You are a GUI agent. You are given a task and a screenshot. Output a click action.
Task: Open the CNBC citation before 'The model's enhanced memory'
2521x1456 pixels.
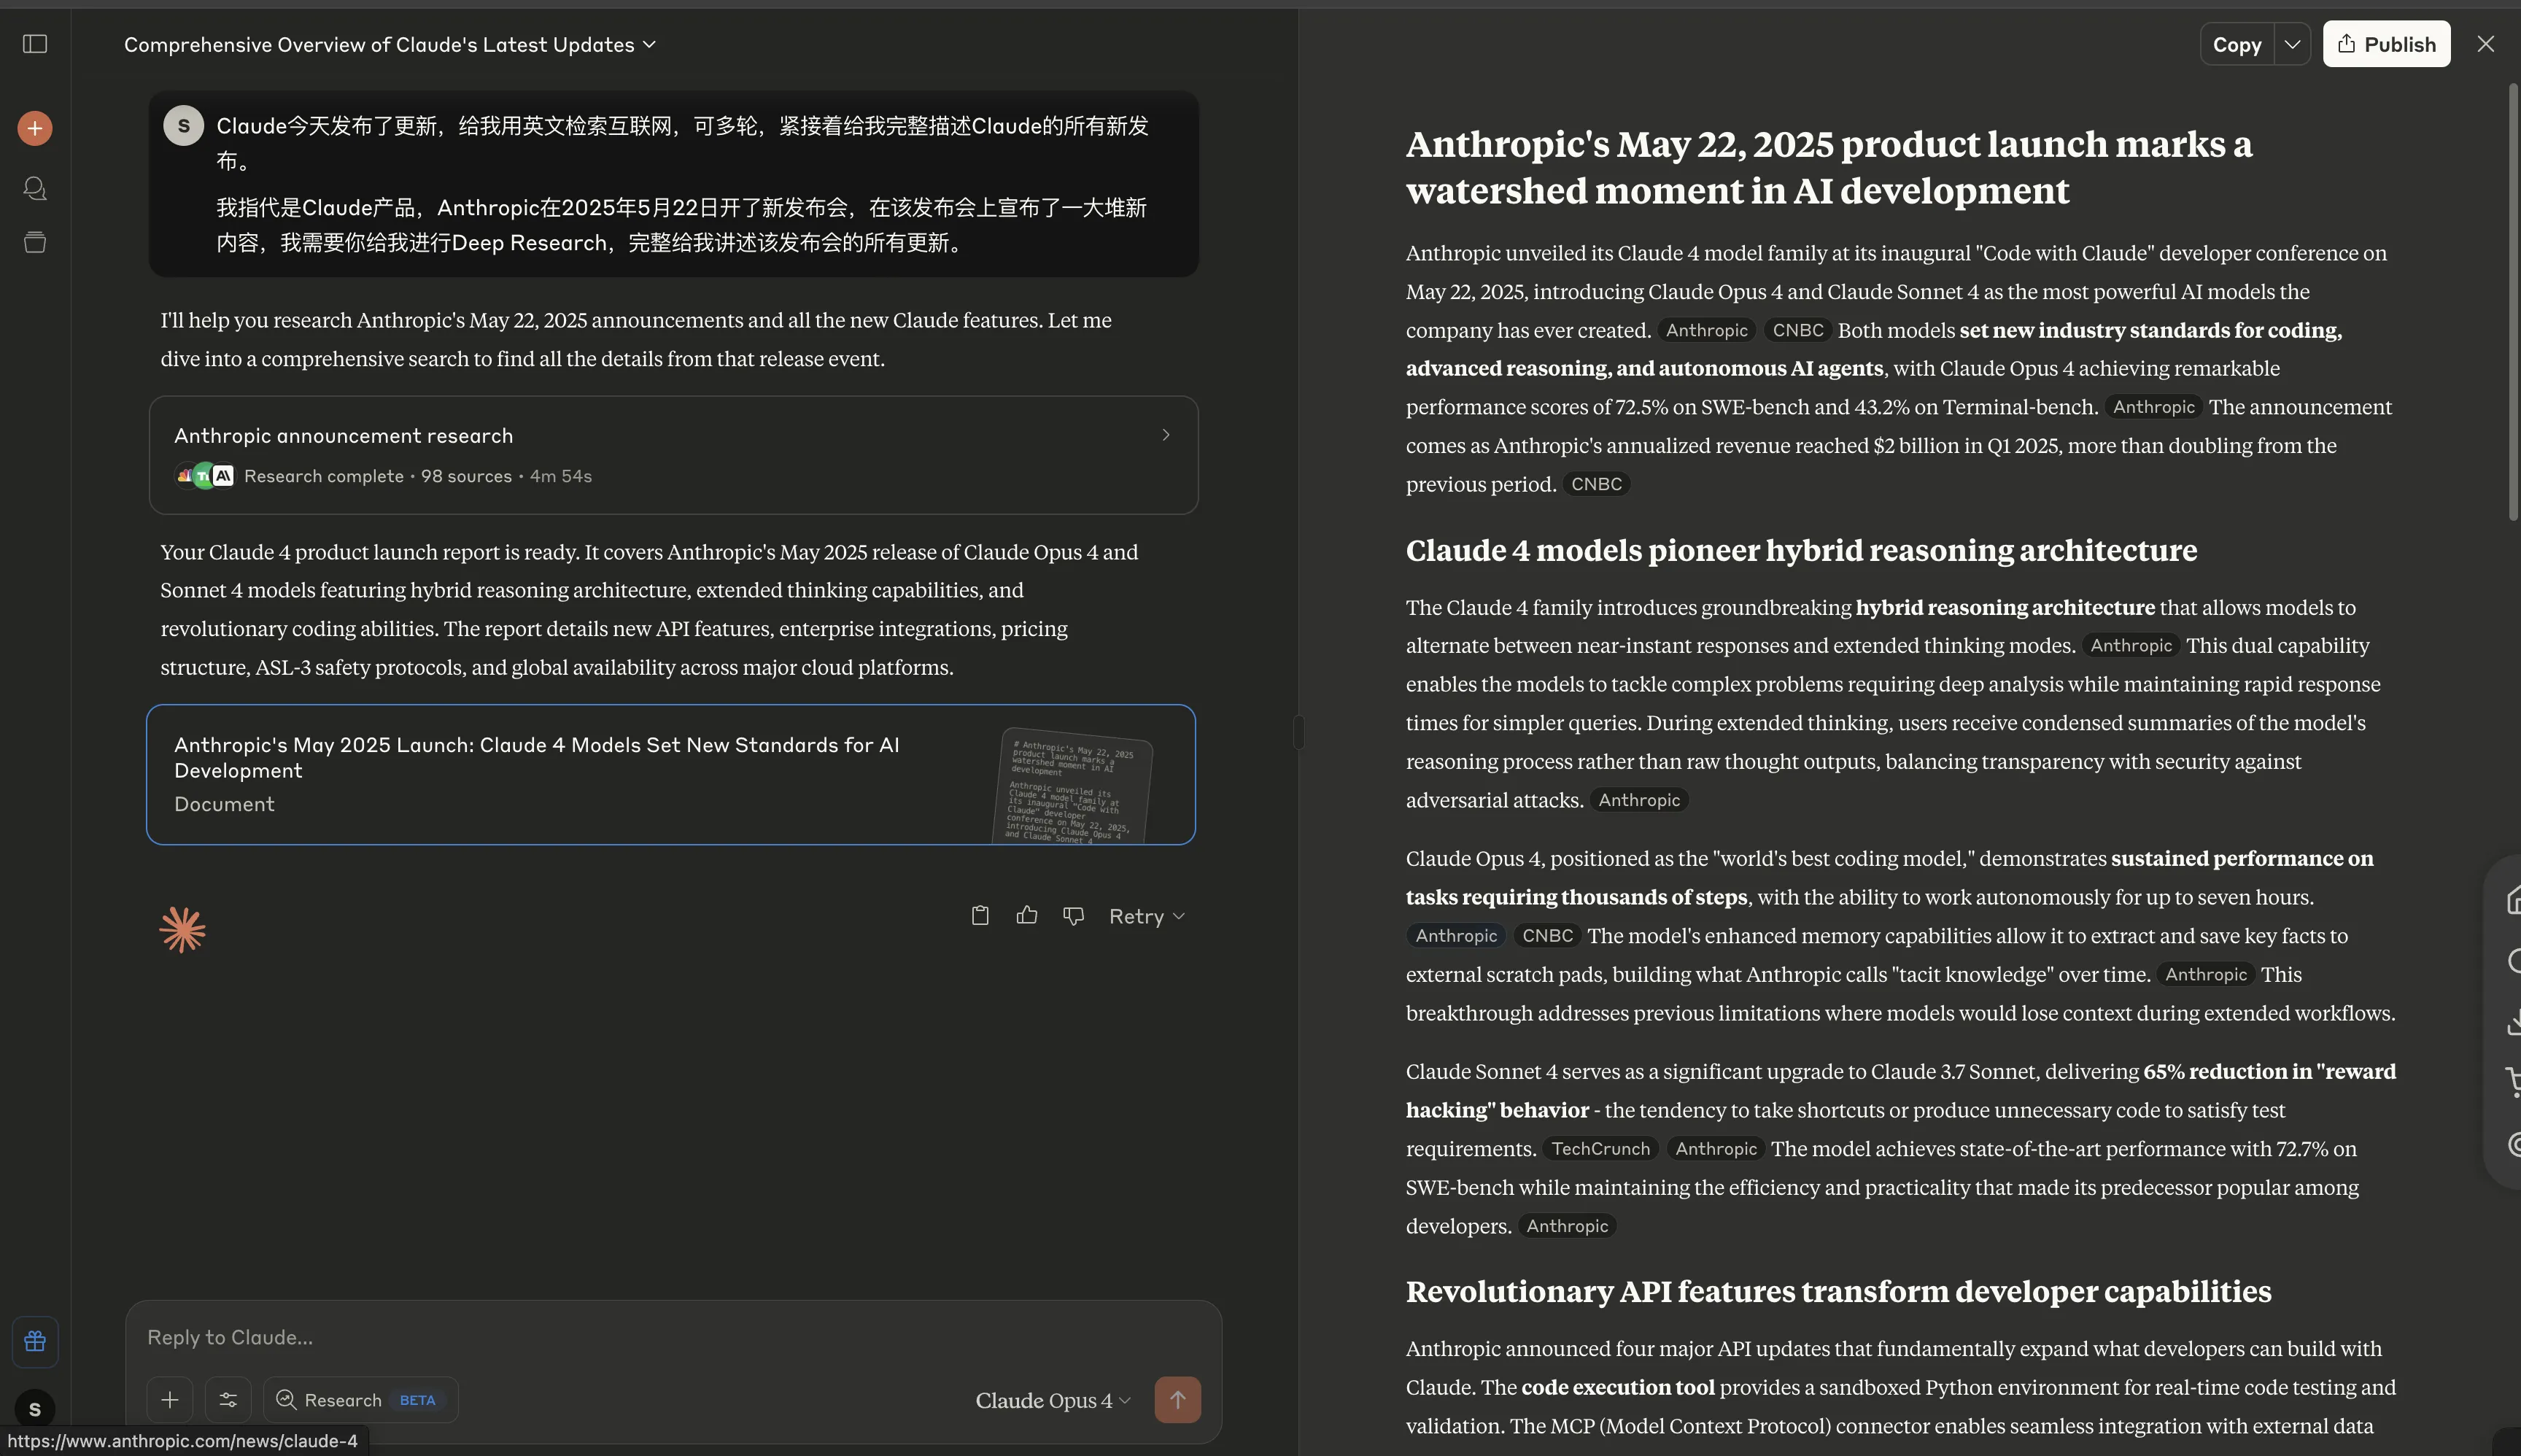(x=1548, y=936)
